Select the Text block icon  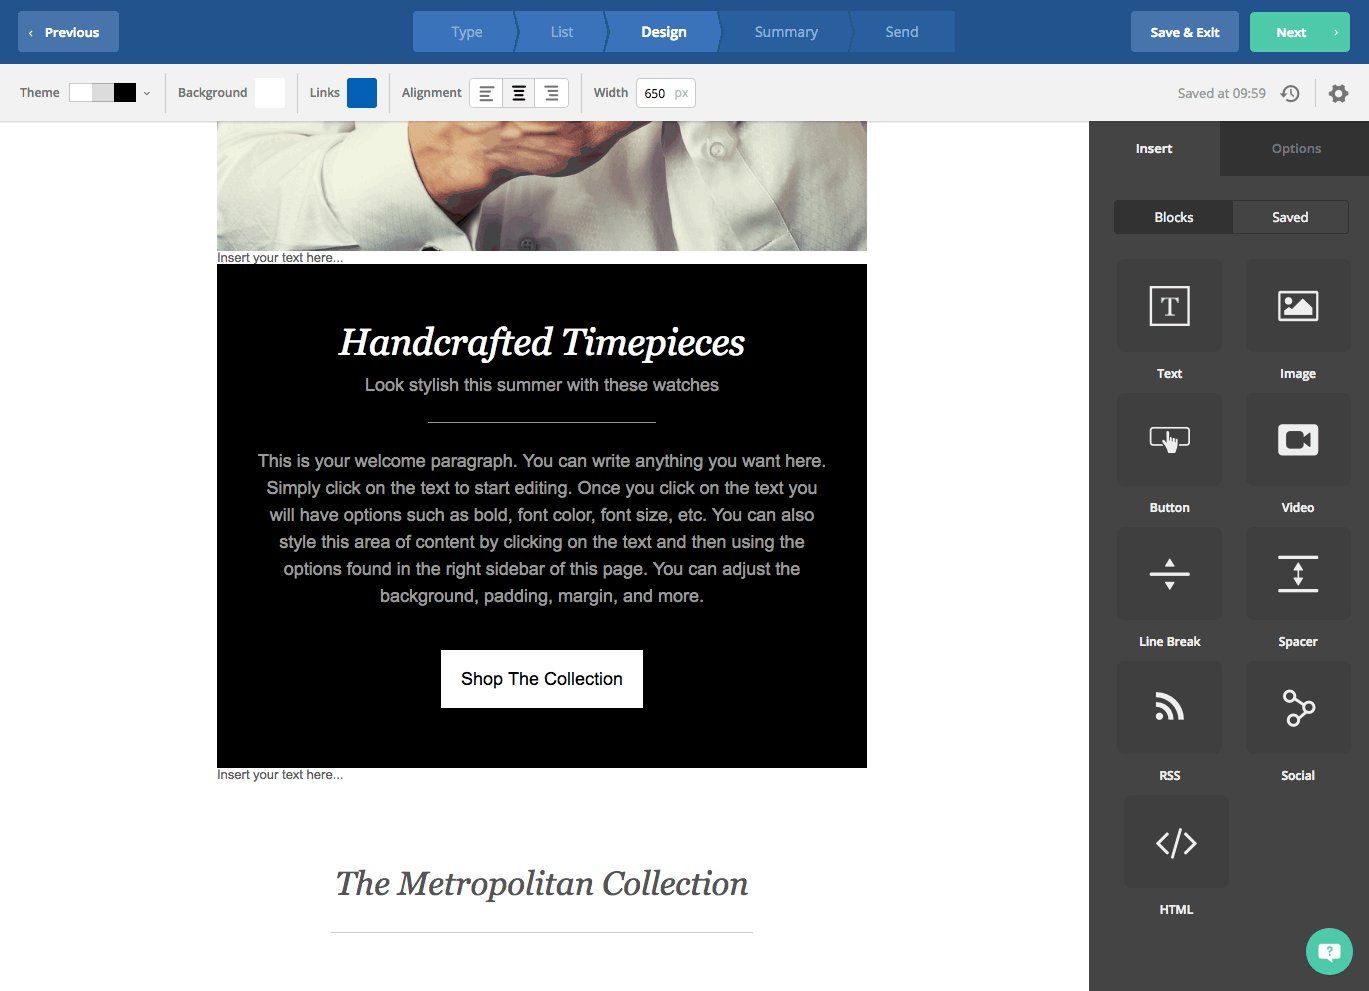tap(1169, 306)
